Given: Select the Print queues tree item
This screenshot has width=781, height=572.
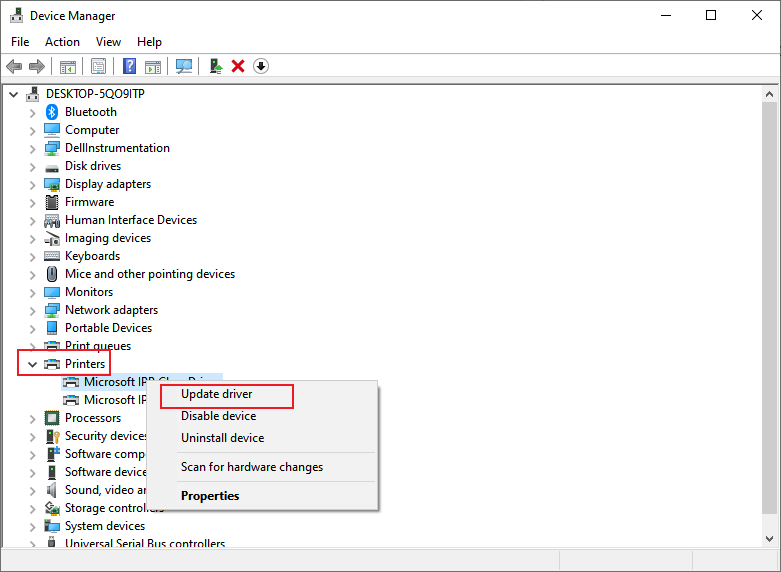Looking at the screenshot, I should [98, 345].
